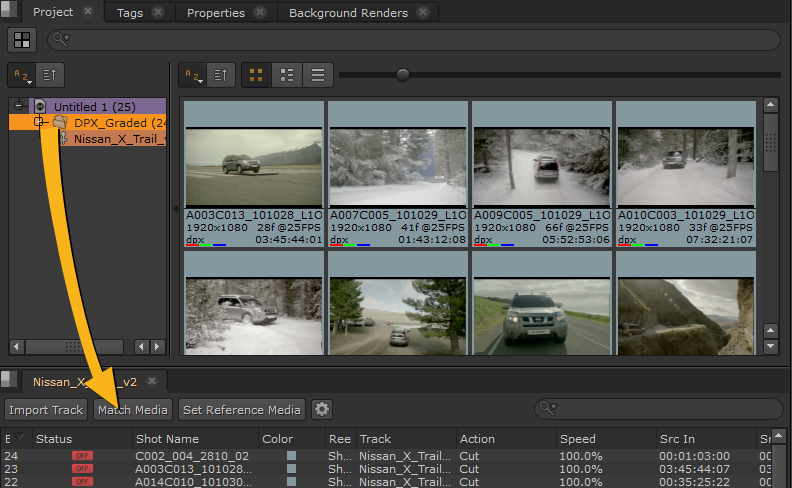Click the thumbnail size slider handle

(x=403, y=74)
